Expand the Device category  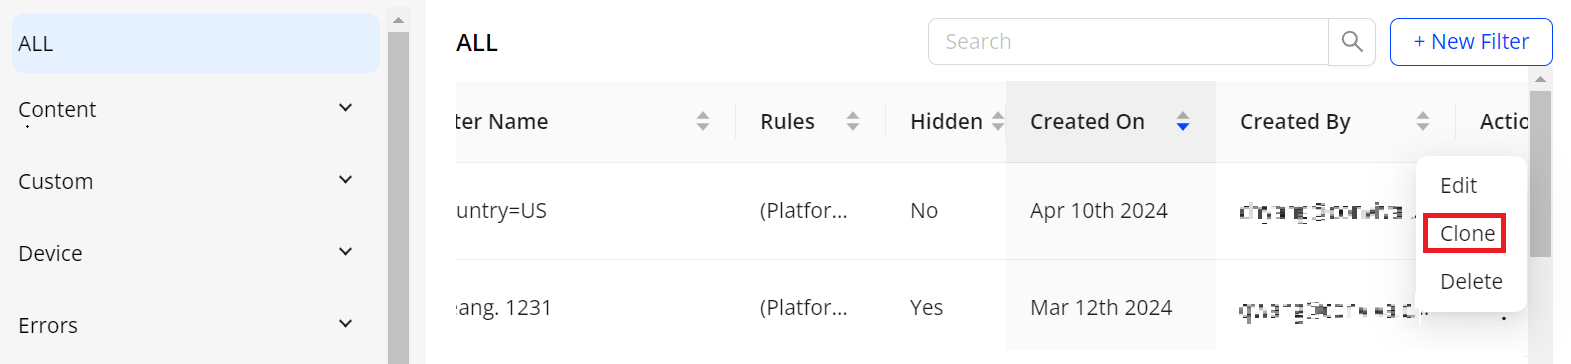click(x=345, y=252)
